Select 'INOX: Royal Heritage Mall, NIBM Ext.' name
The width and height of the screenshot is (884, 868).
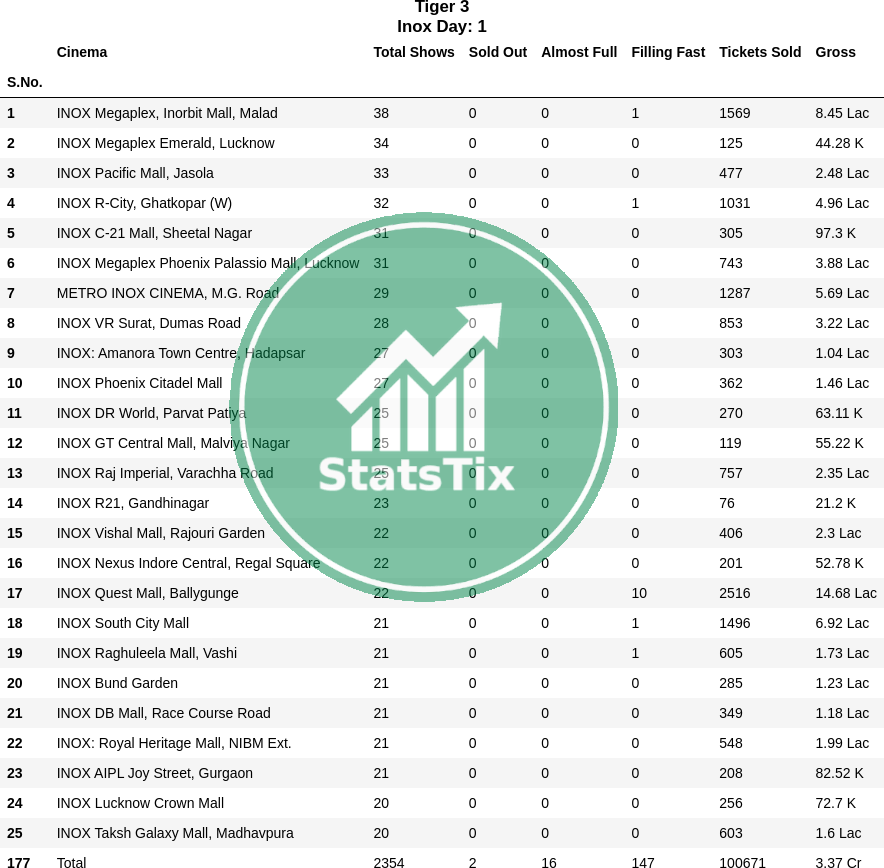174,743
